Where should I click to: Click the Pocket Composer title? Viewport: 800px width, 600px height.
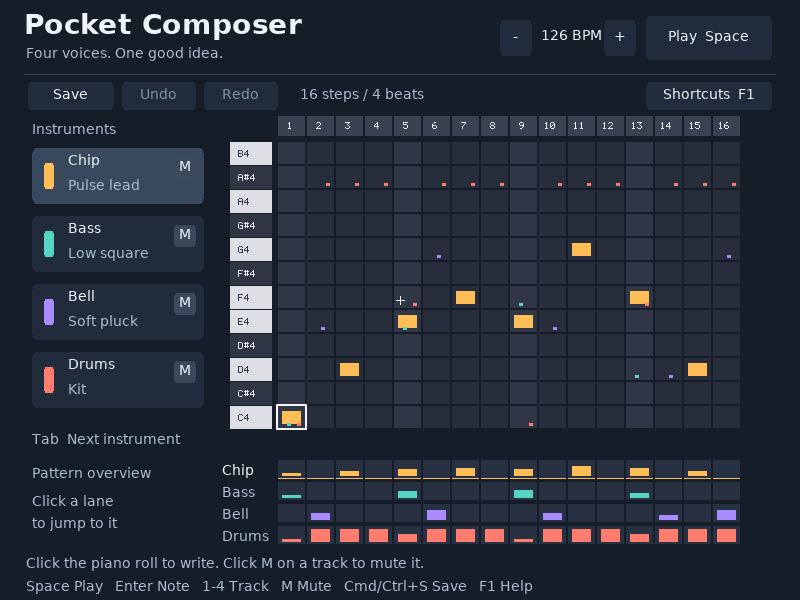[164, 24]
